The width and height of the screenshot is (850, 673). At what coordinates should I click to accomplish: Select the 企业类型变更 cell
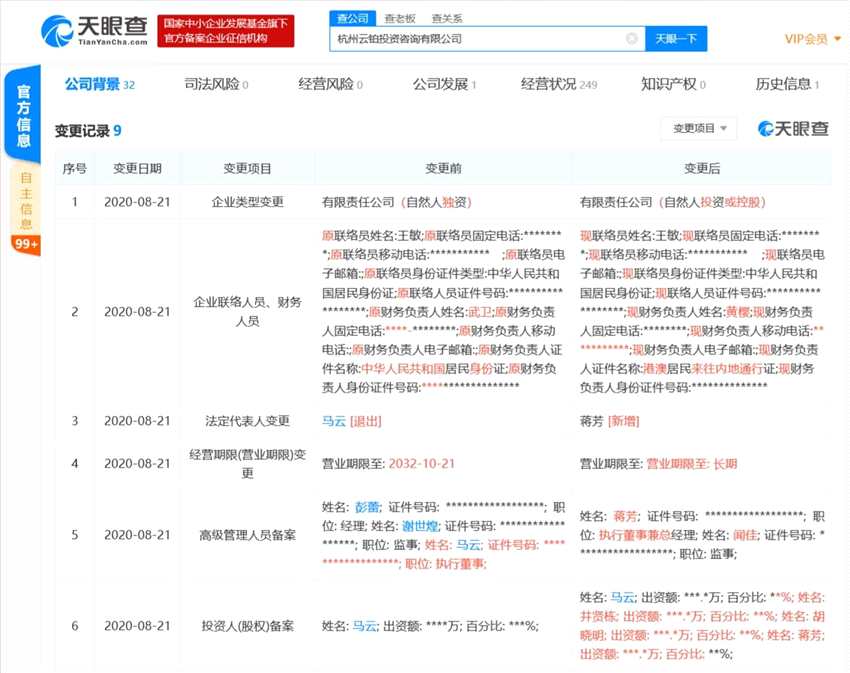pos(247,202)
